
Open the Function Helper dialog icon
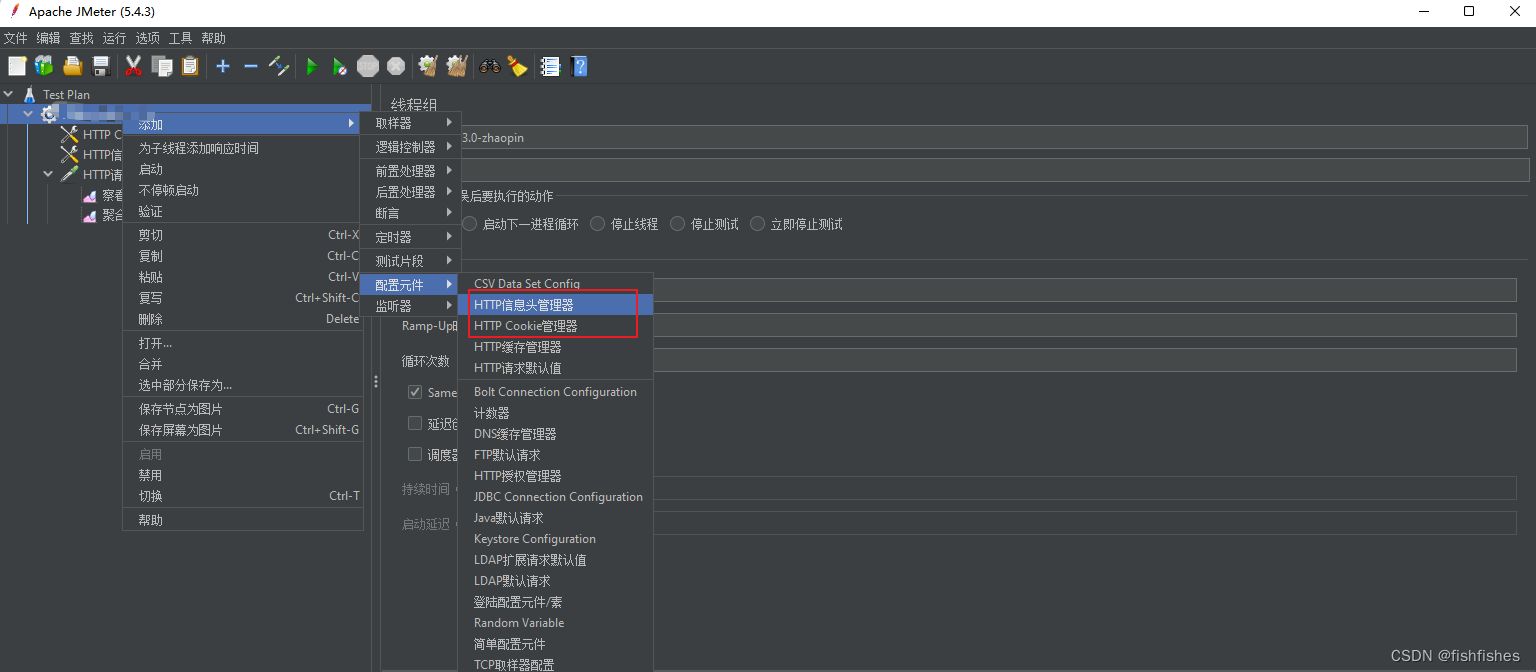click(550, 66)
